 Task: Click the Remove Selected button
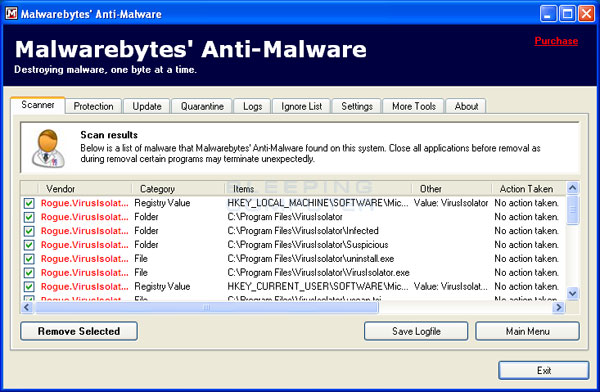tap(79, 331)
